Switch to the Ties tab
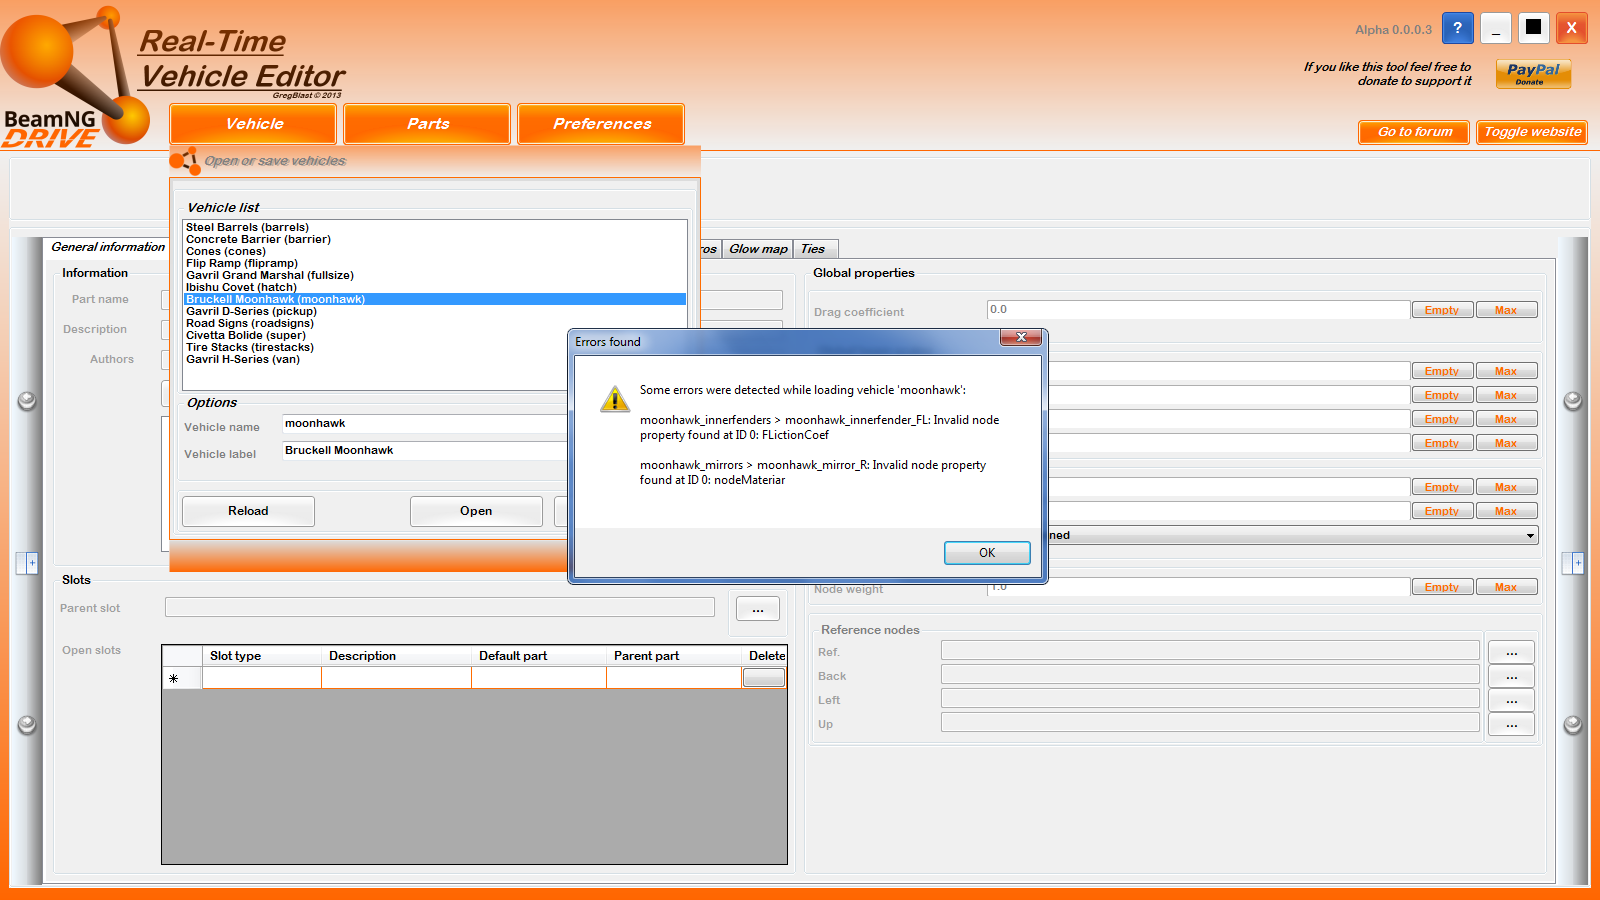The width and height of the screenshot is (1600, 900). coord(813,249)
